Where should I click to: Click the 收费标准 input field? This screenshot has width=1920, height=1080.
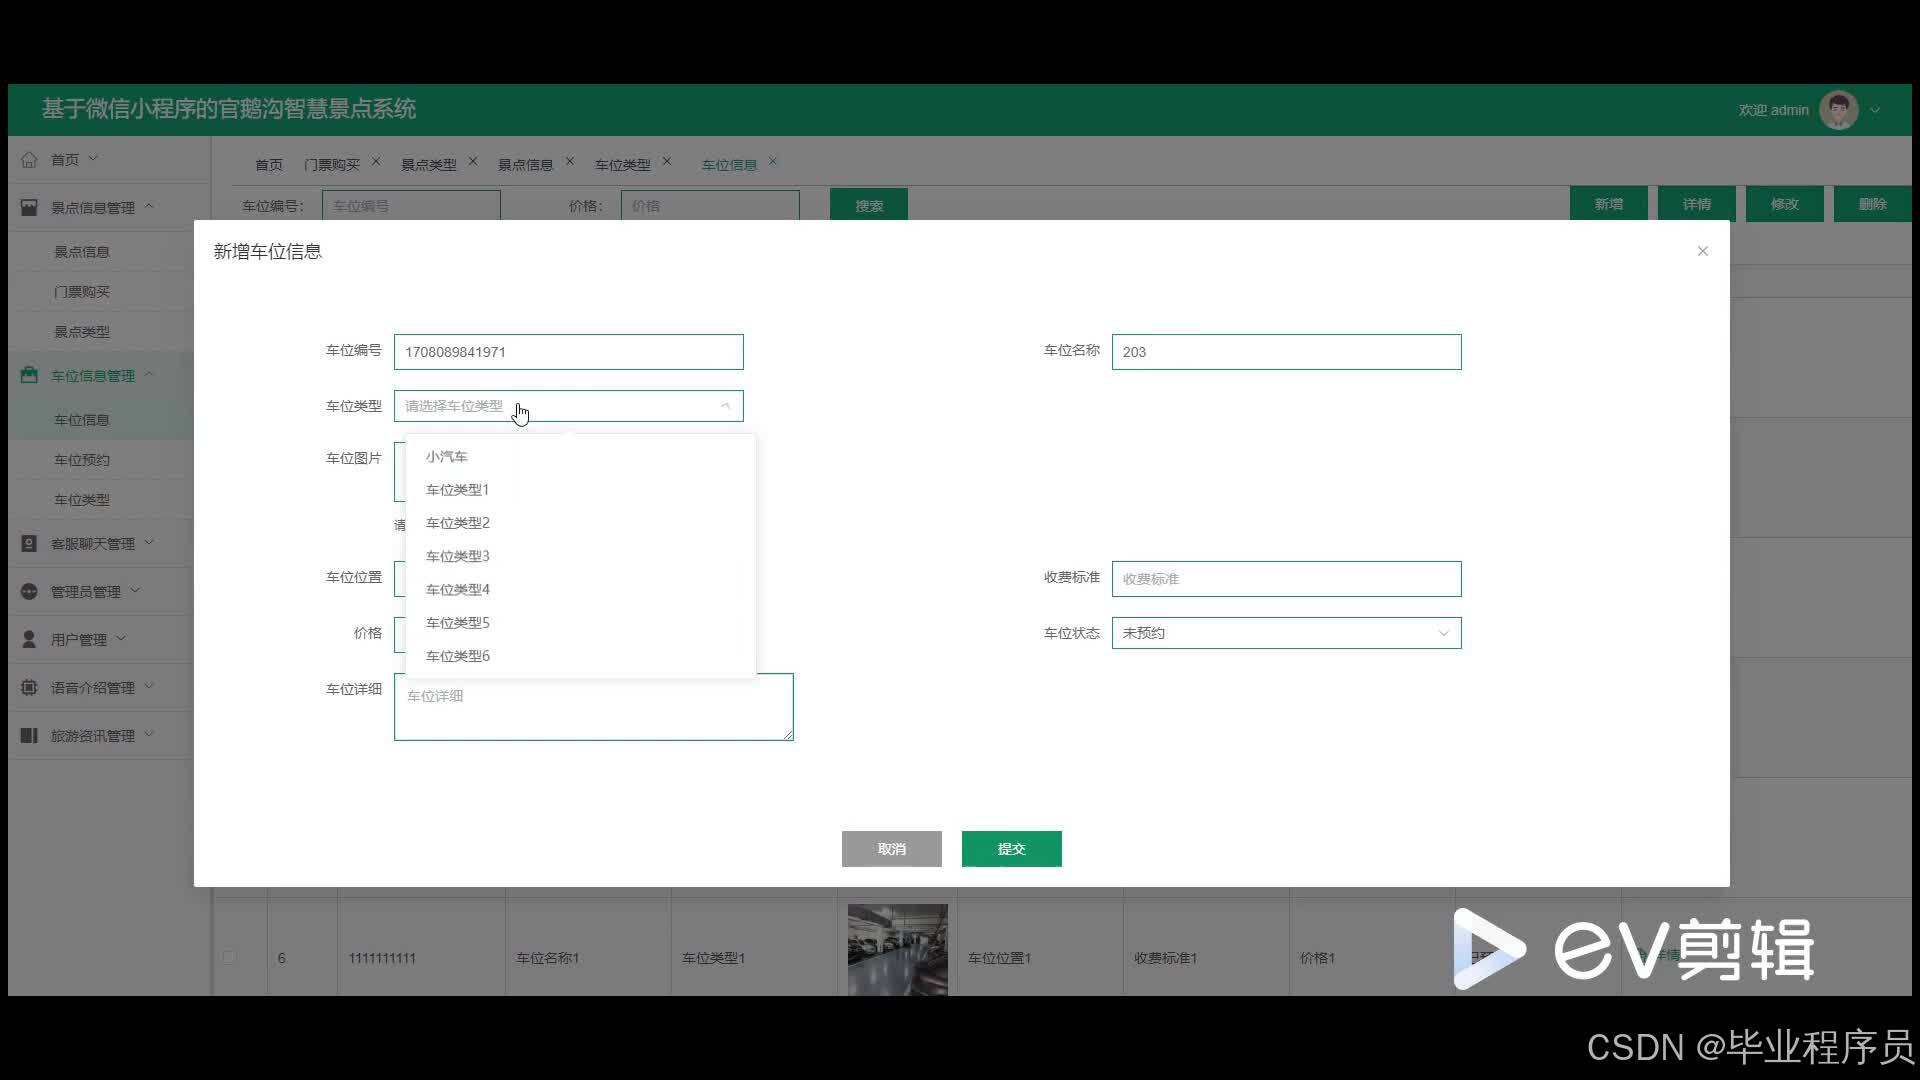click(1286, 579)
